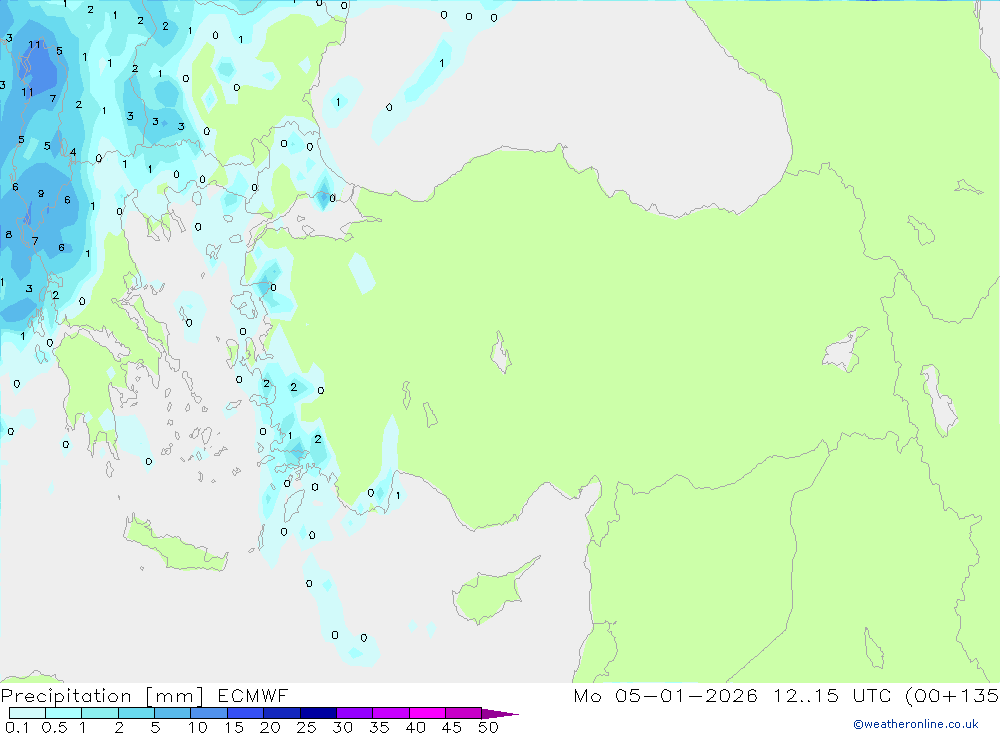This screenshot has height=733, width=1000.
Task: Click the "9" precipitation value on the map
Action: [41, 194]
